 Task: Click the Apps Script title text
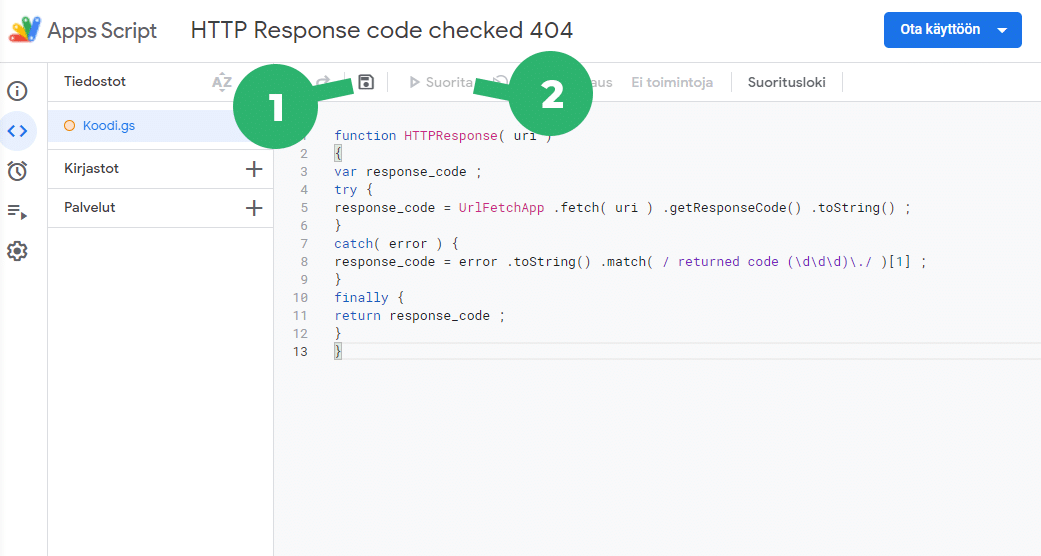[x=102, y=31]
